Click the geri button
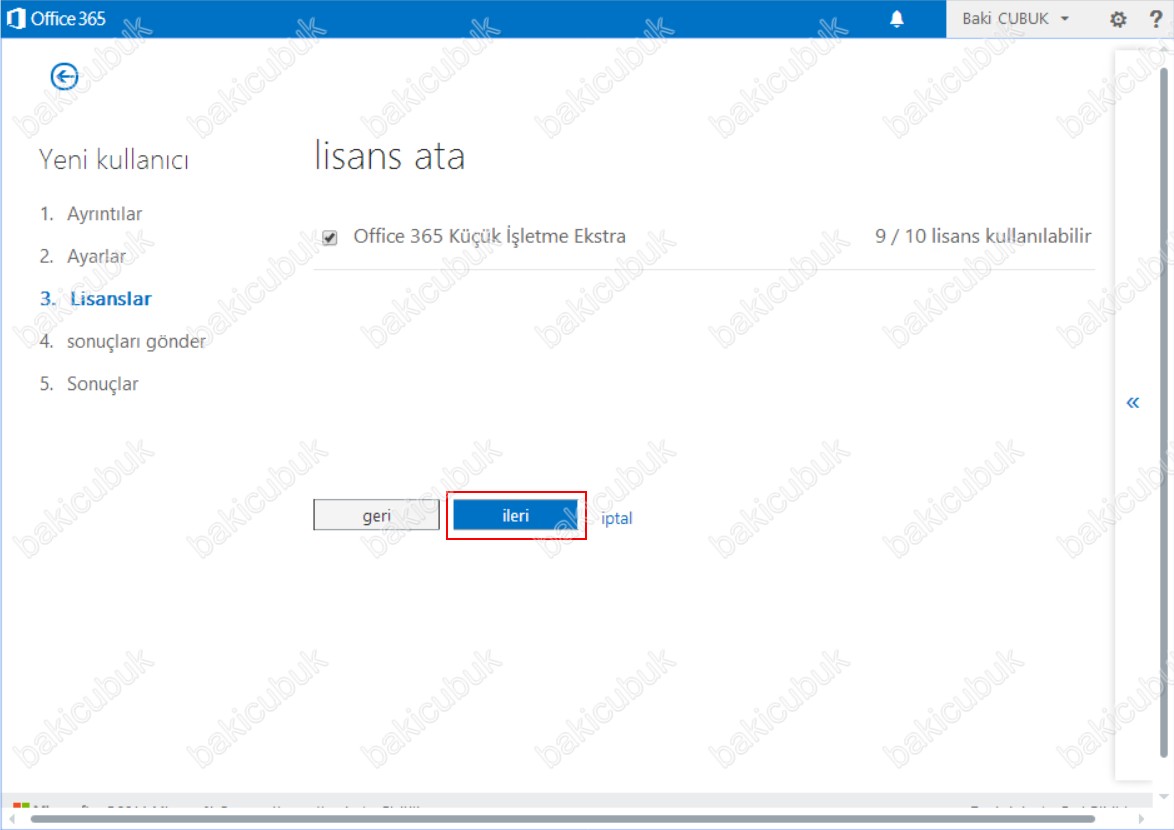Image resolution: width=1174 pixels, height=830 pixels. click(377, 515)
